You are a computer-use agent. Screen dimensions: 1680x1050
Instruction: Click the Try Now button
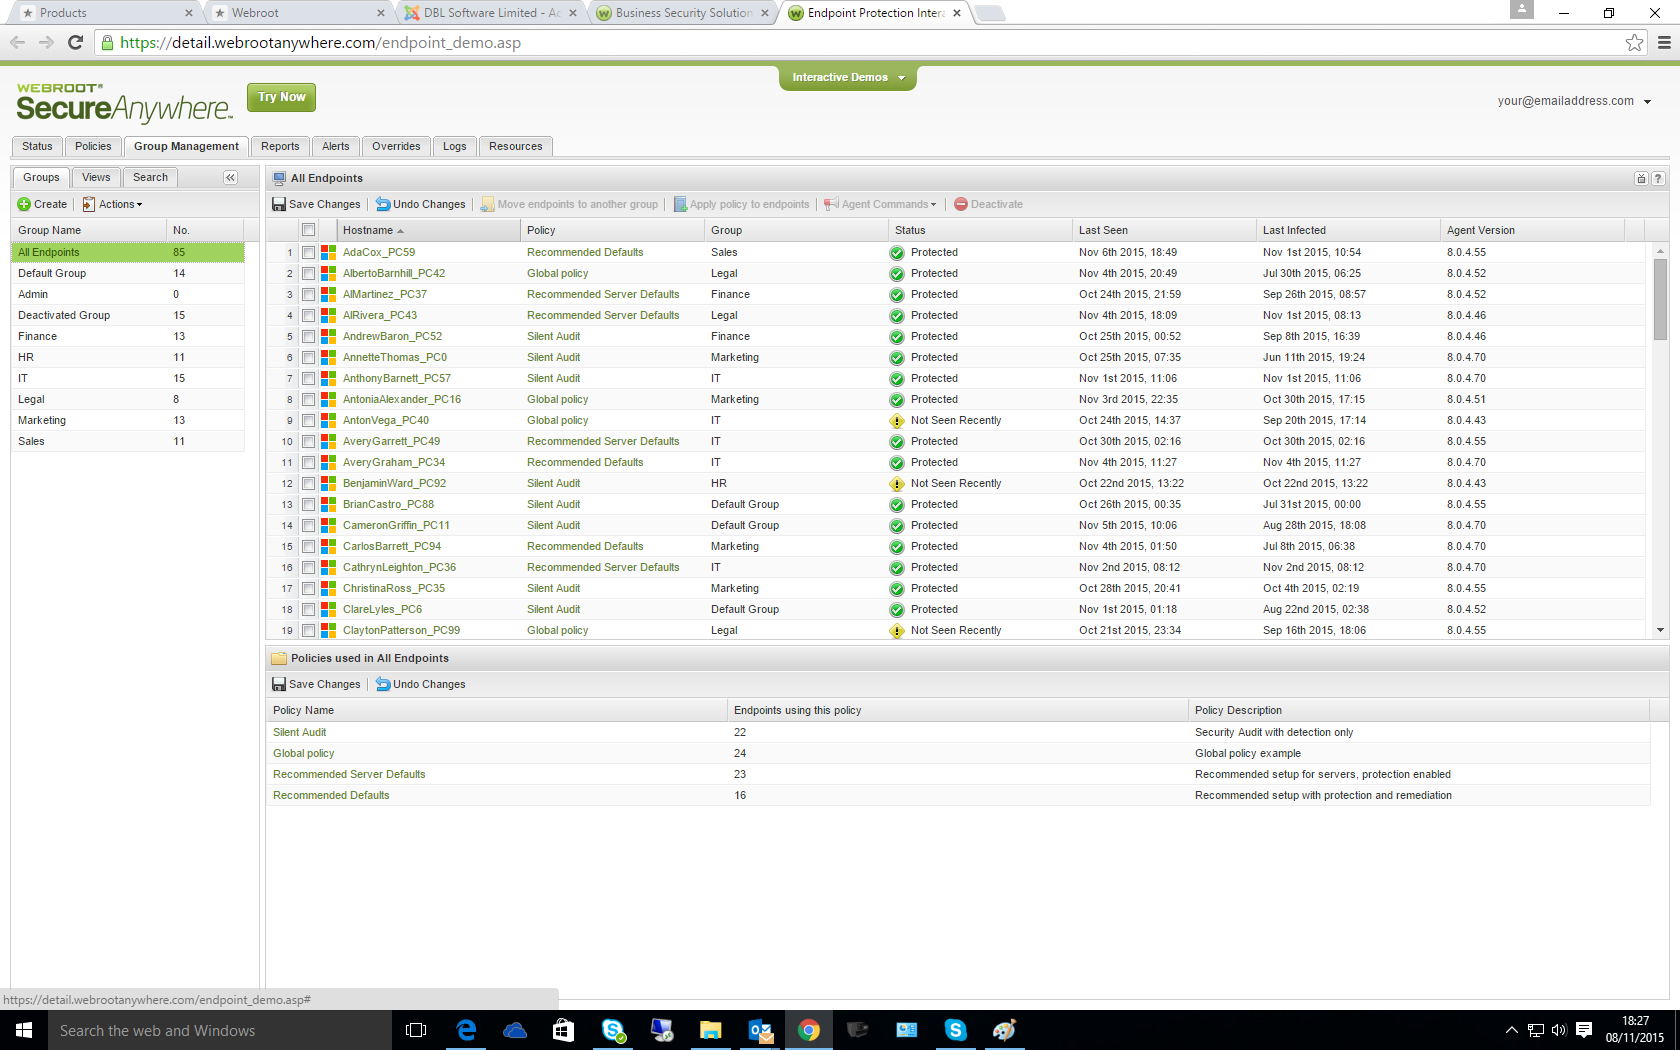pos(281,97)
